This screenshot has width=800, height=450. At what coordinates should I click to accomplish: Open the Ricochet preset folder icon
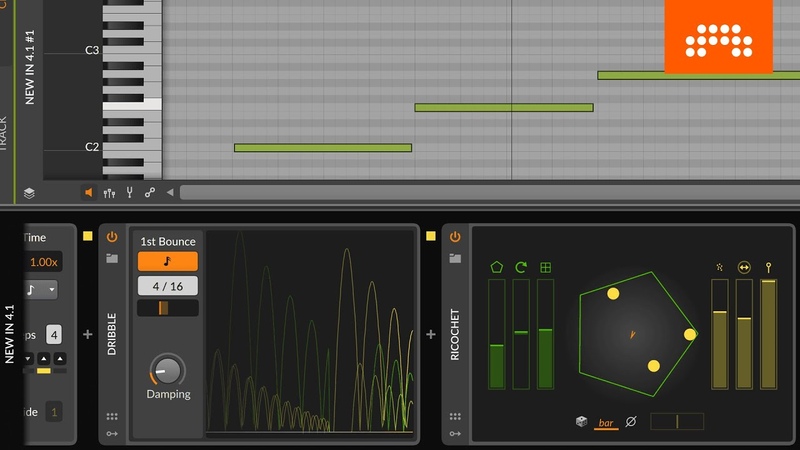tap(455, 258)
